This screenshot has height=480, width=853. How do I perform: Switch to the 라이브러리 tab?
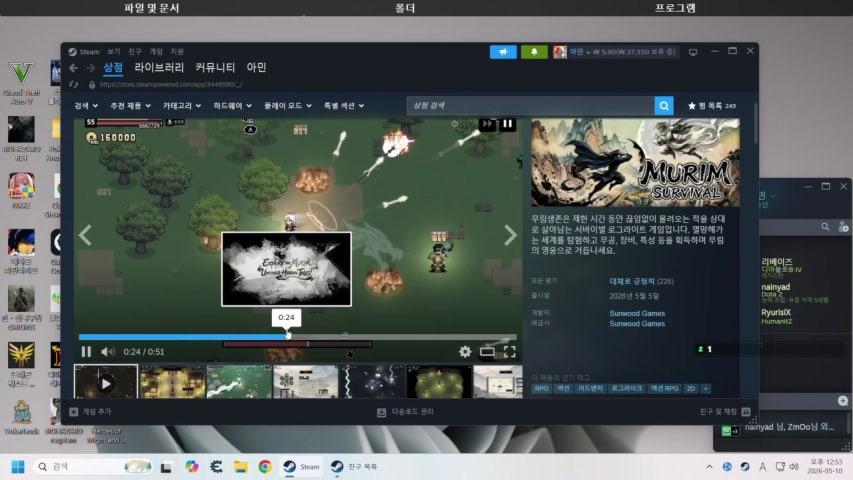pyautogui.click(x=159, y=68)
